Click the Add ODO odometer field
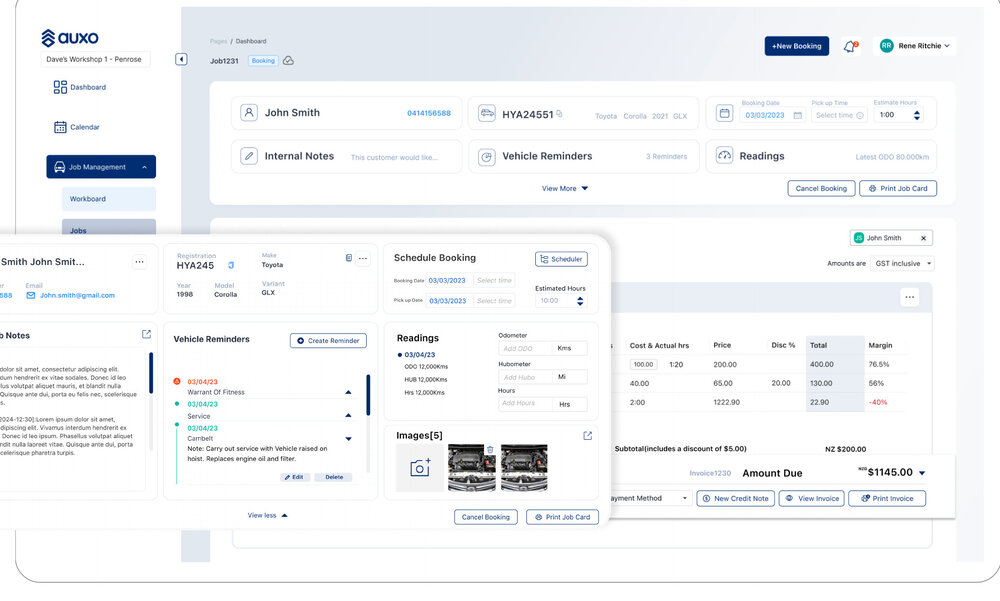This screenshot has height=601, width=1000. [x=526, y=348]
